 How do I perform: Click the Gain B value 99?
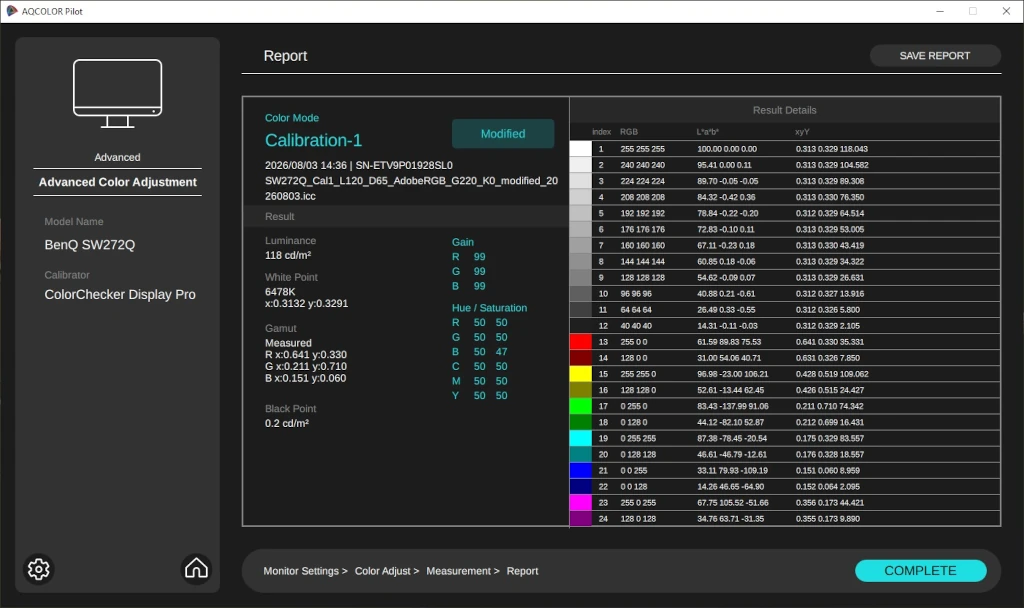(479, 286)
